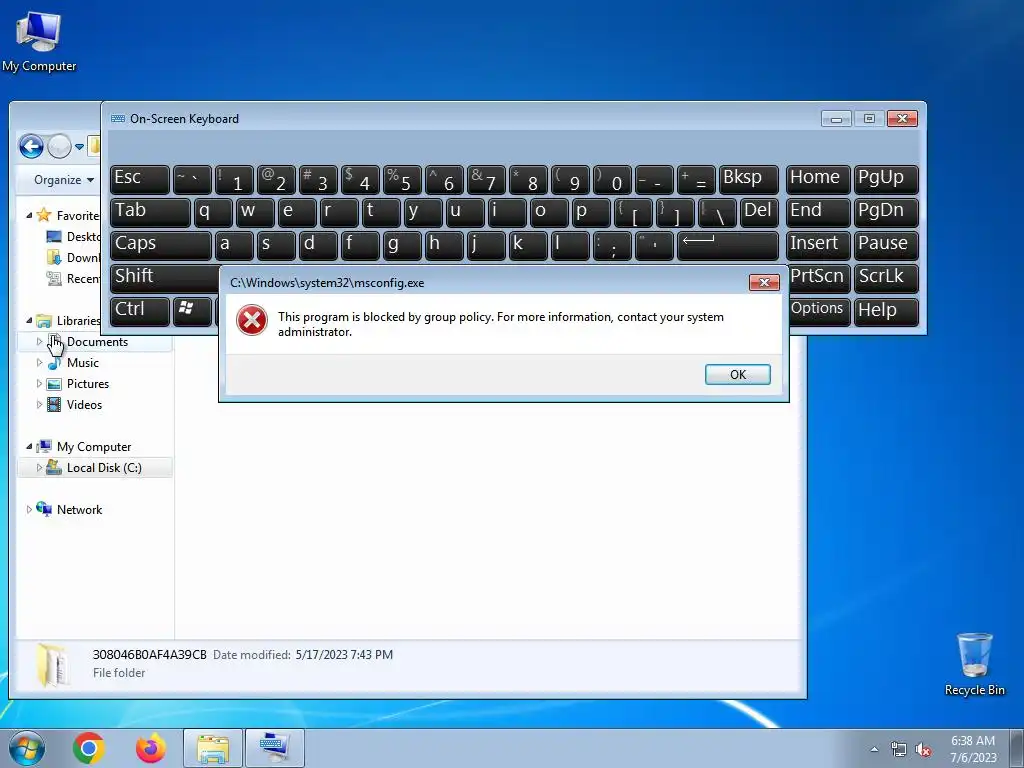
Task: Toggle the ScrLk key on On-Screen Keyboard
Action: tap(886, 277)
